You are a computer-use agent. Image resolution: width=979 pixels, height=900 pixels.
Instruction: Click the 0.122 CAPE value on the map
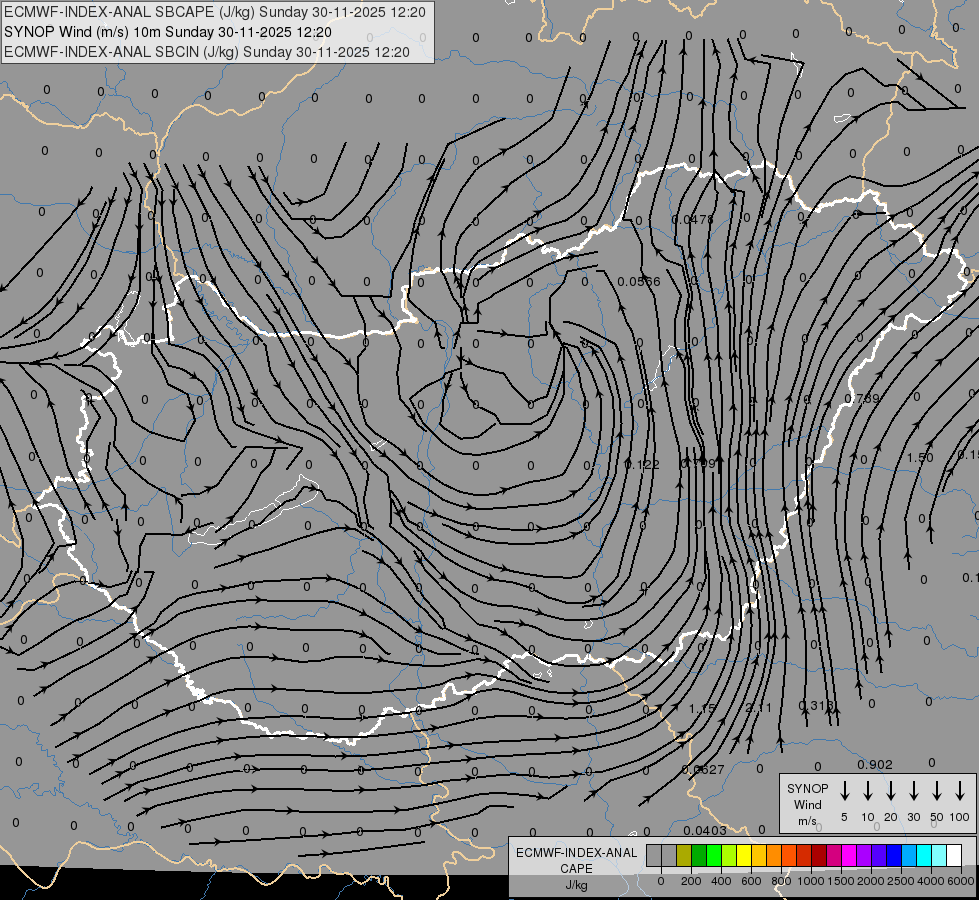[642, 464]
